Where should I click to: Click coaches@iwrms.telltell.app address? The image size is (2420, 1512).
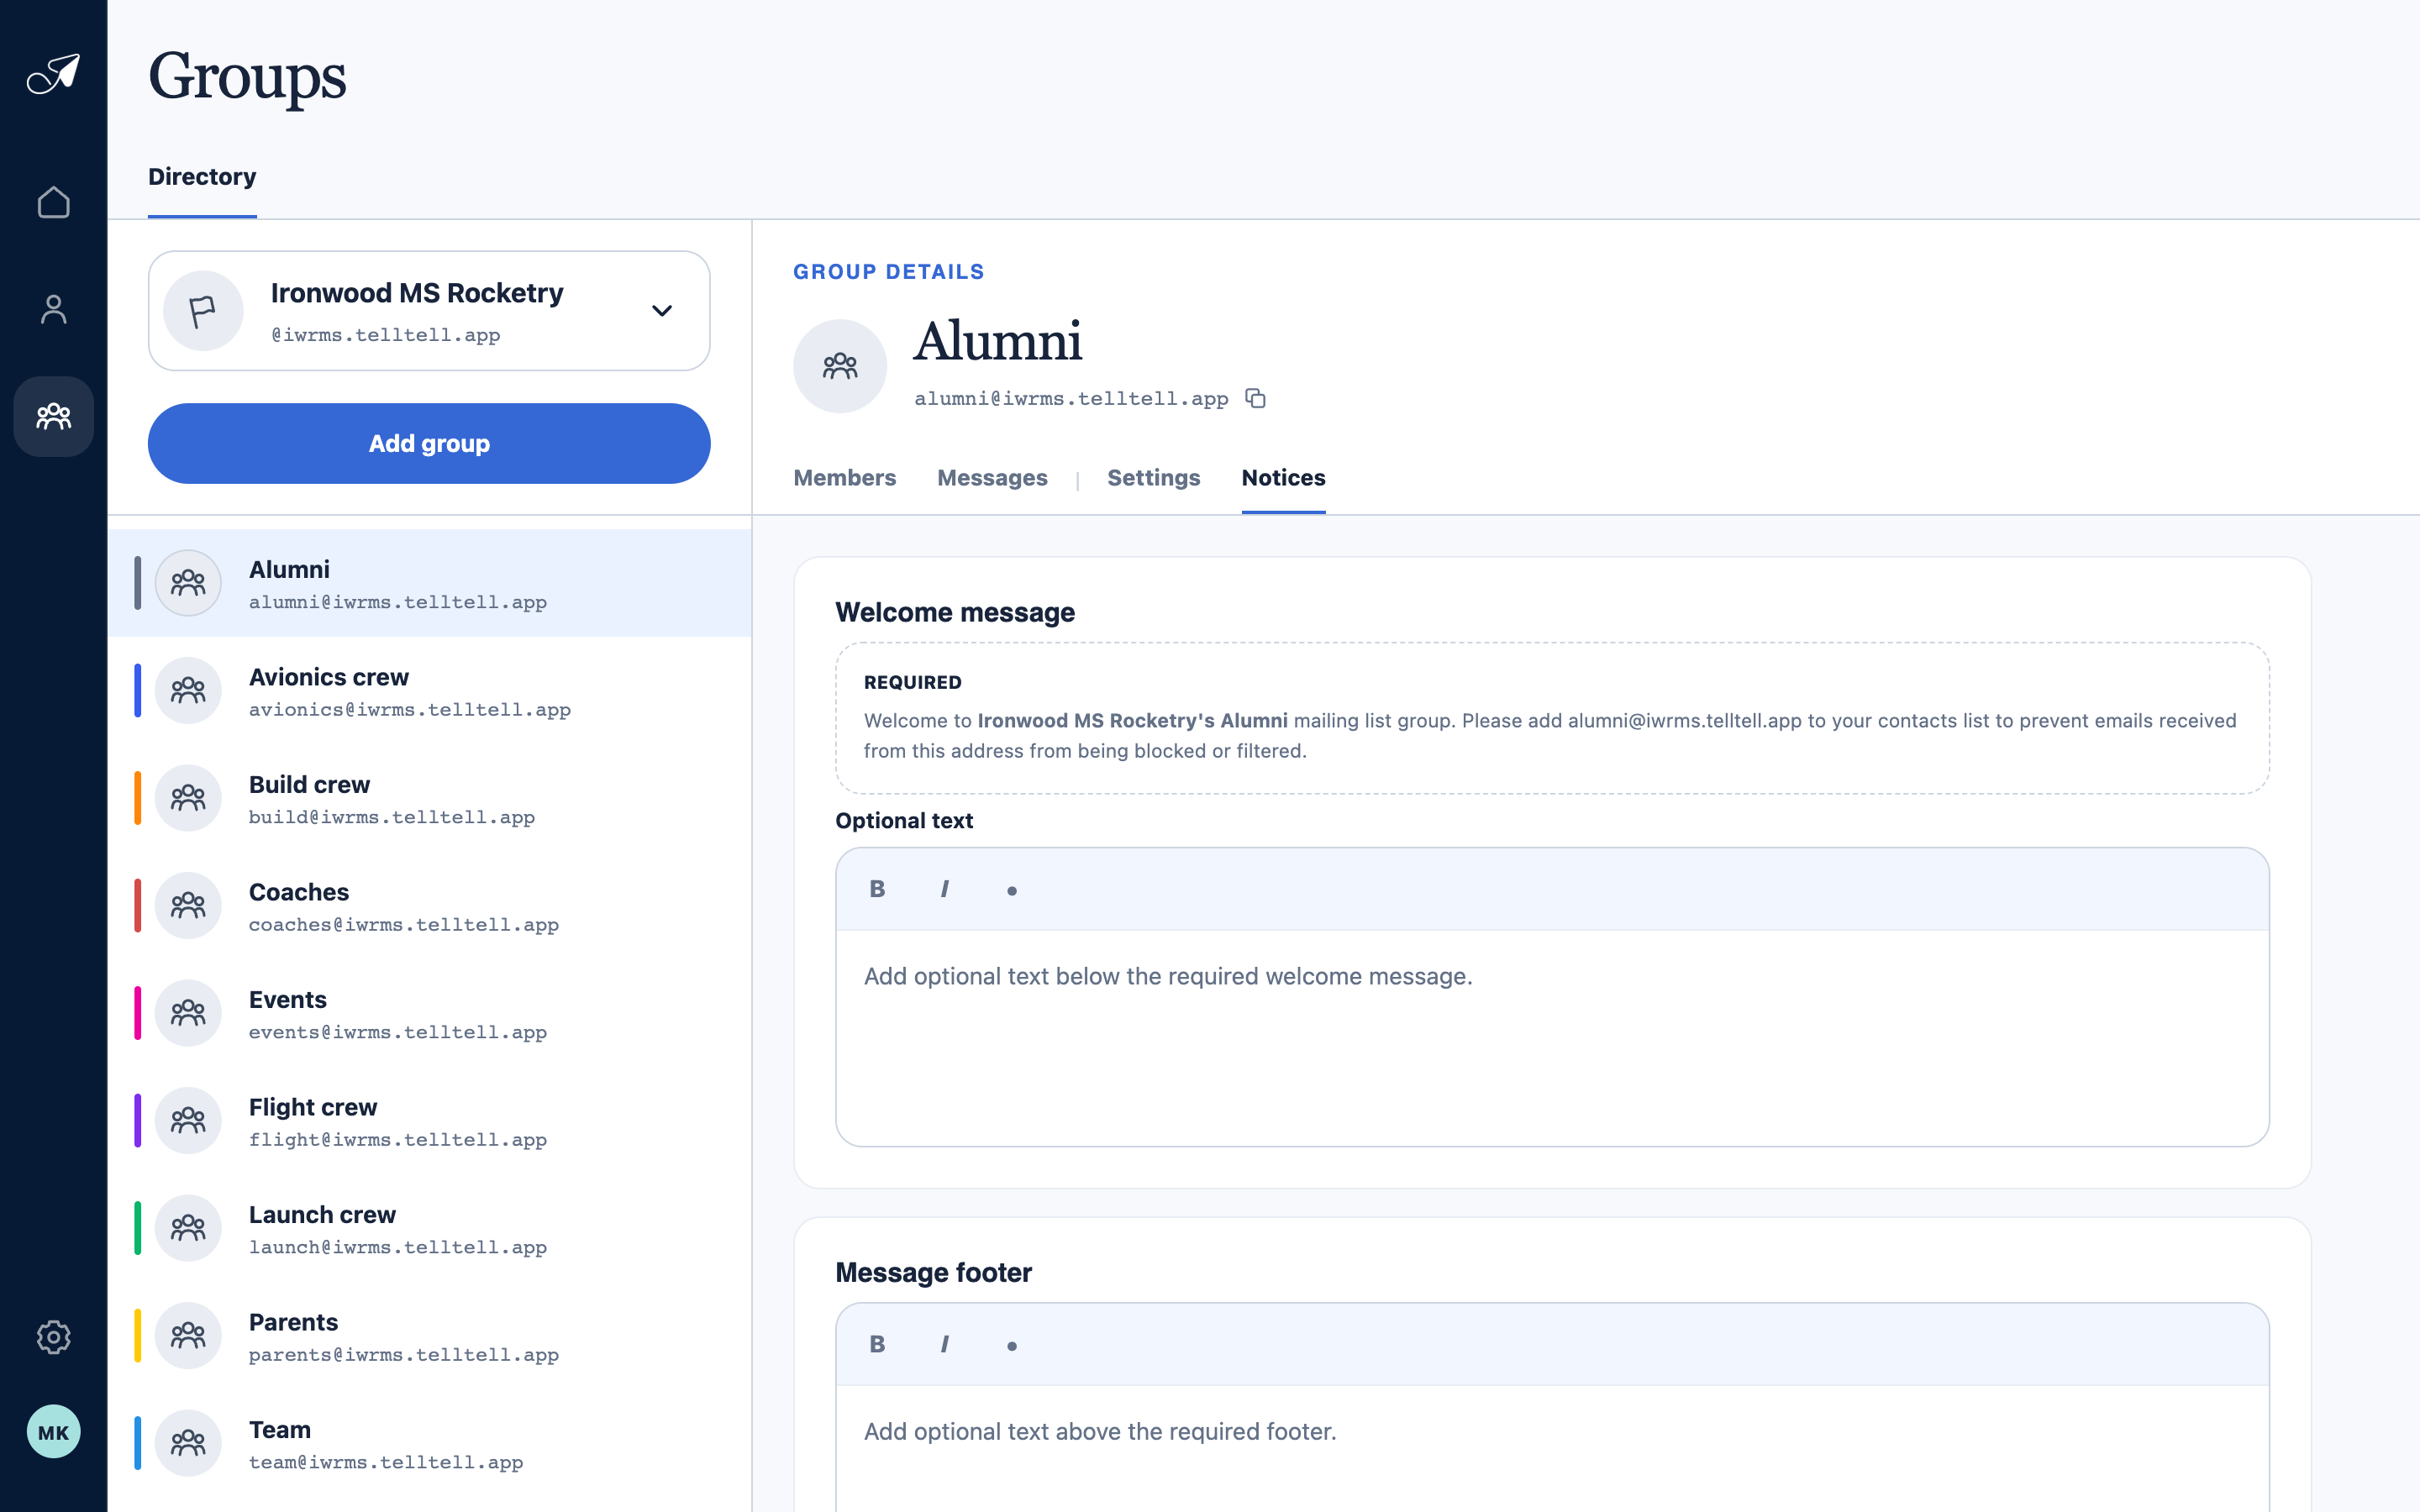(404, 925)
